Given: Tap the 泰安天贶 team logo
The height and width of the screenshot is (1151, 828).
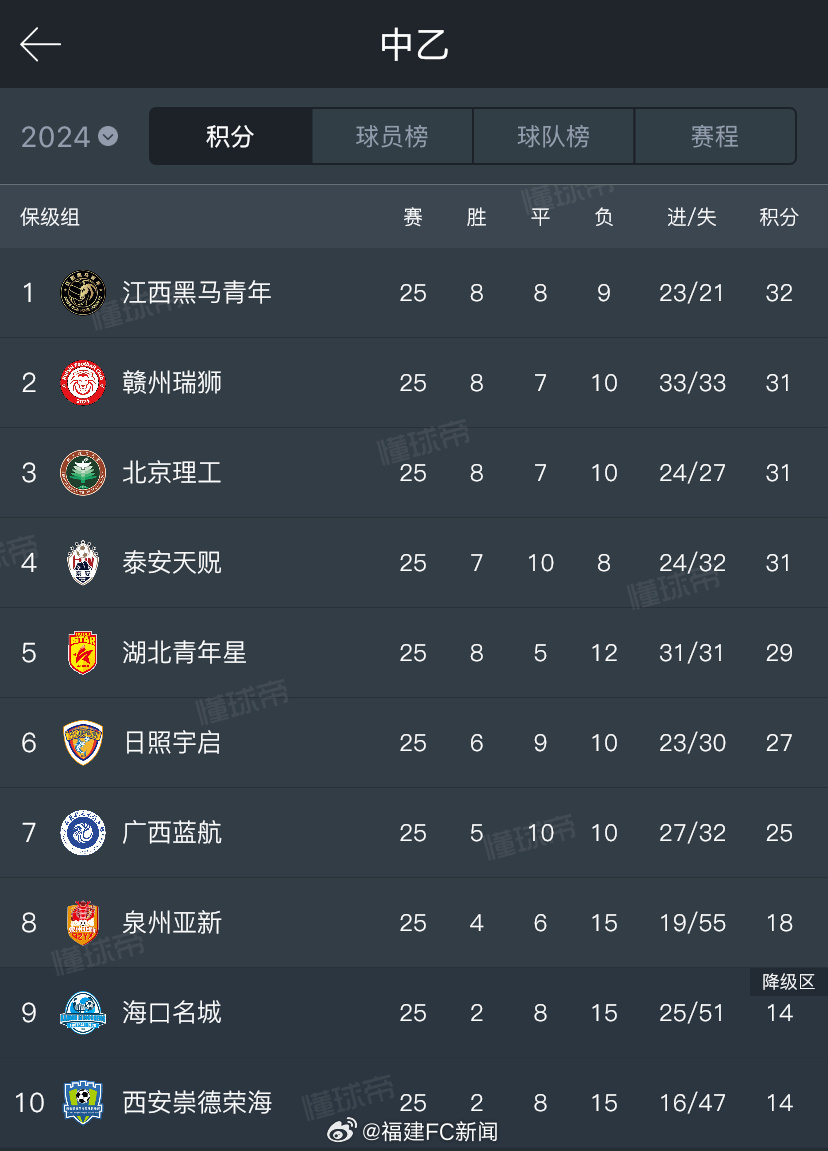Looking at the screenshot, I should click(83, 563).
